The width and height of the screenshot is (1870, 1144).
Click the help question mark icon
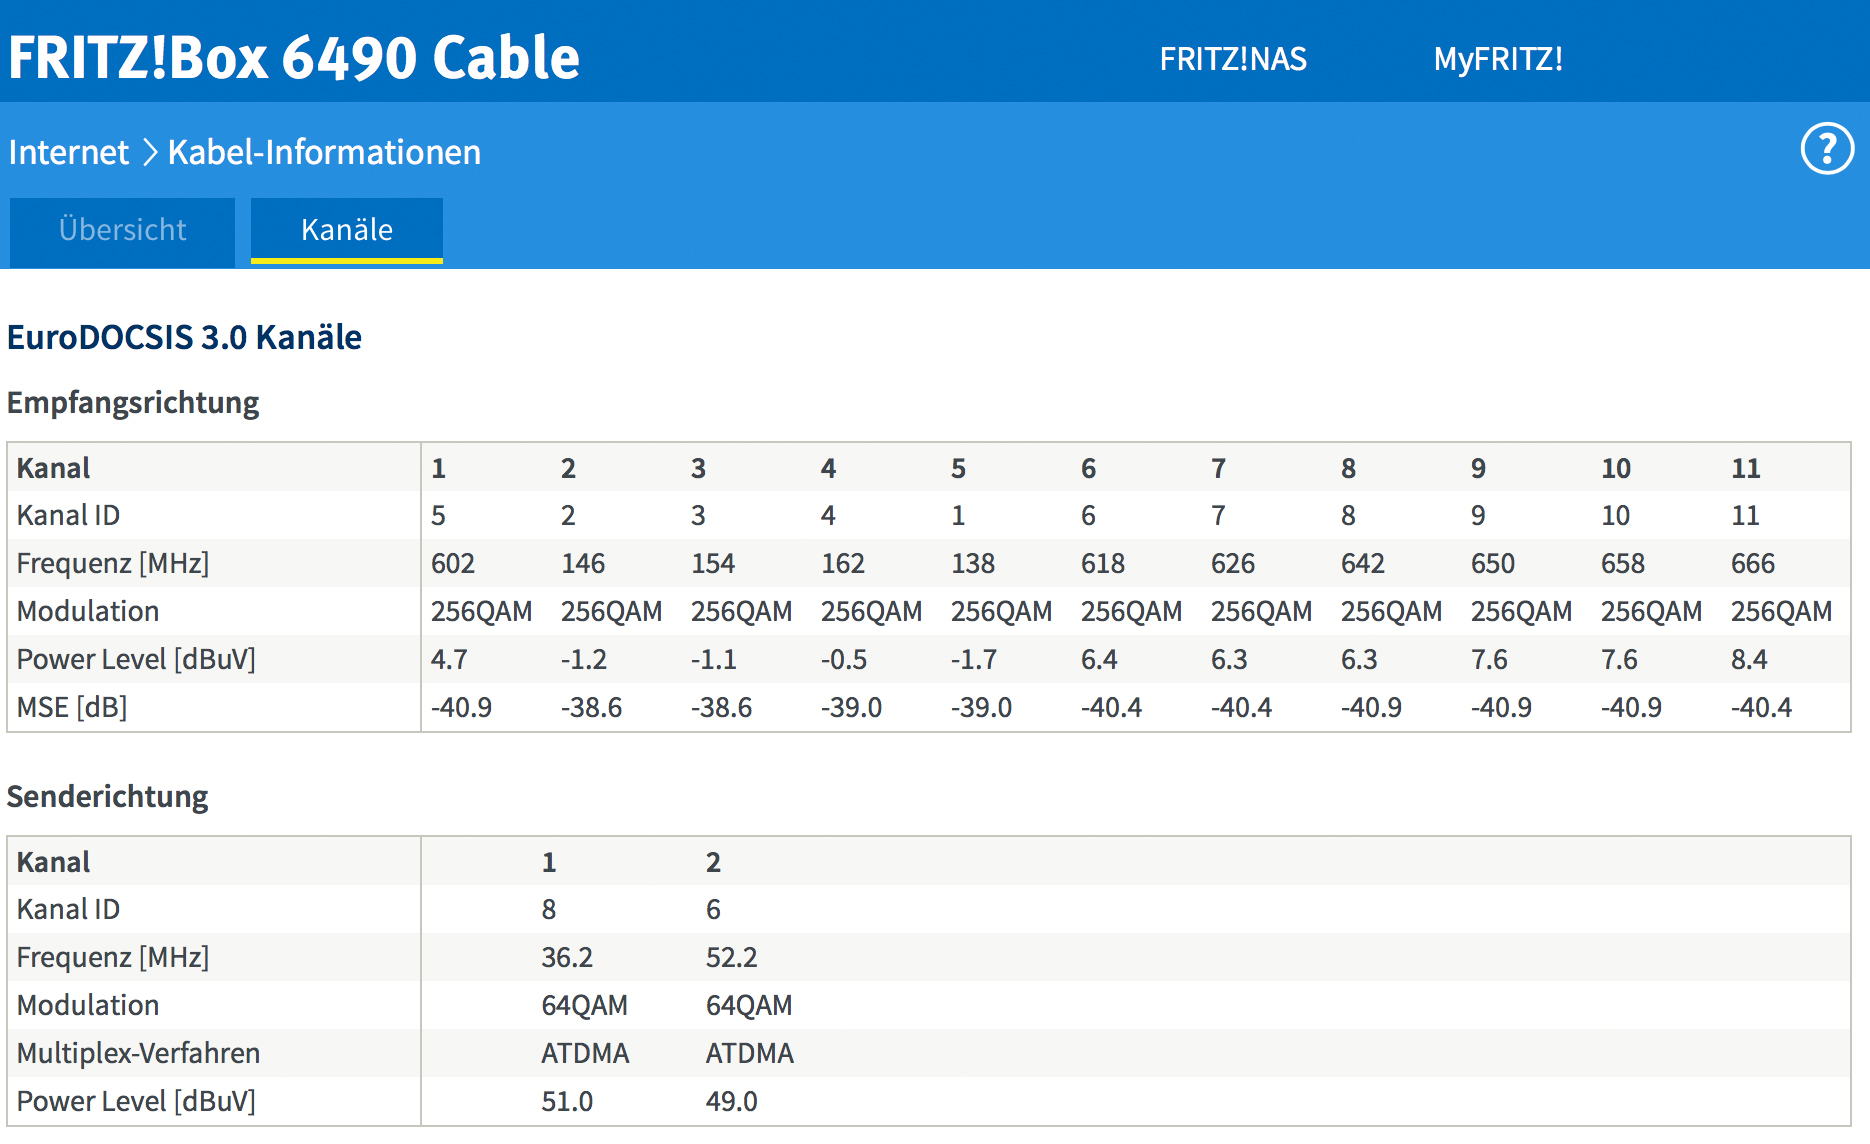pyautogui.click(x=1827, y=149)
